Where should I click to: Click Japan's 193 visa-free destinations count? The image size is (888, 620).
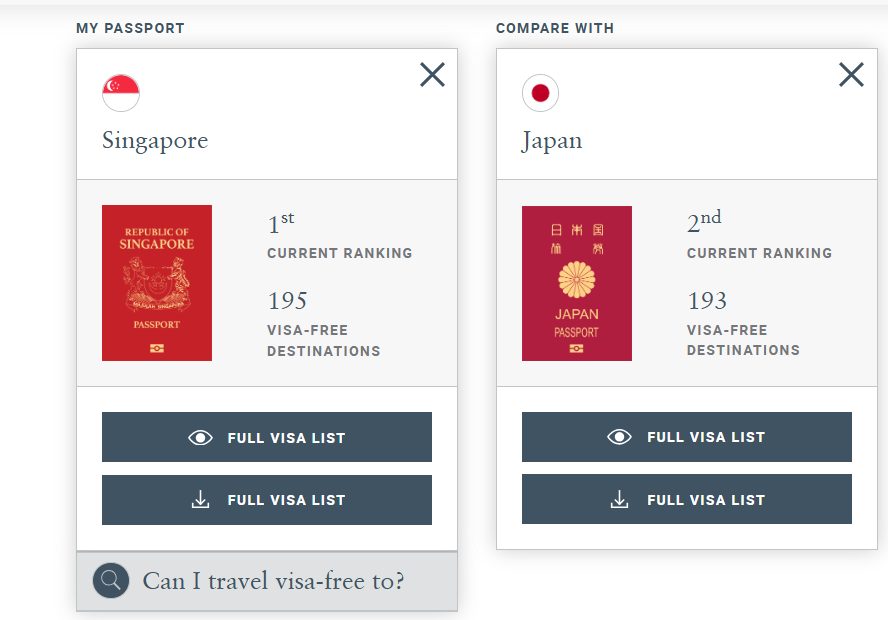pyautogui.click(x=707, y=301)
